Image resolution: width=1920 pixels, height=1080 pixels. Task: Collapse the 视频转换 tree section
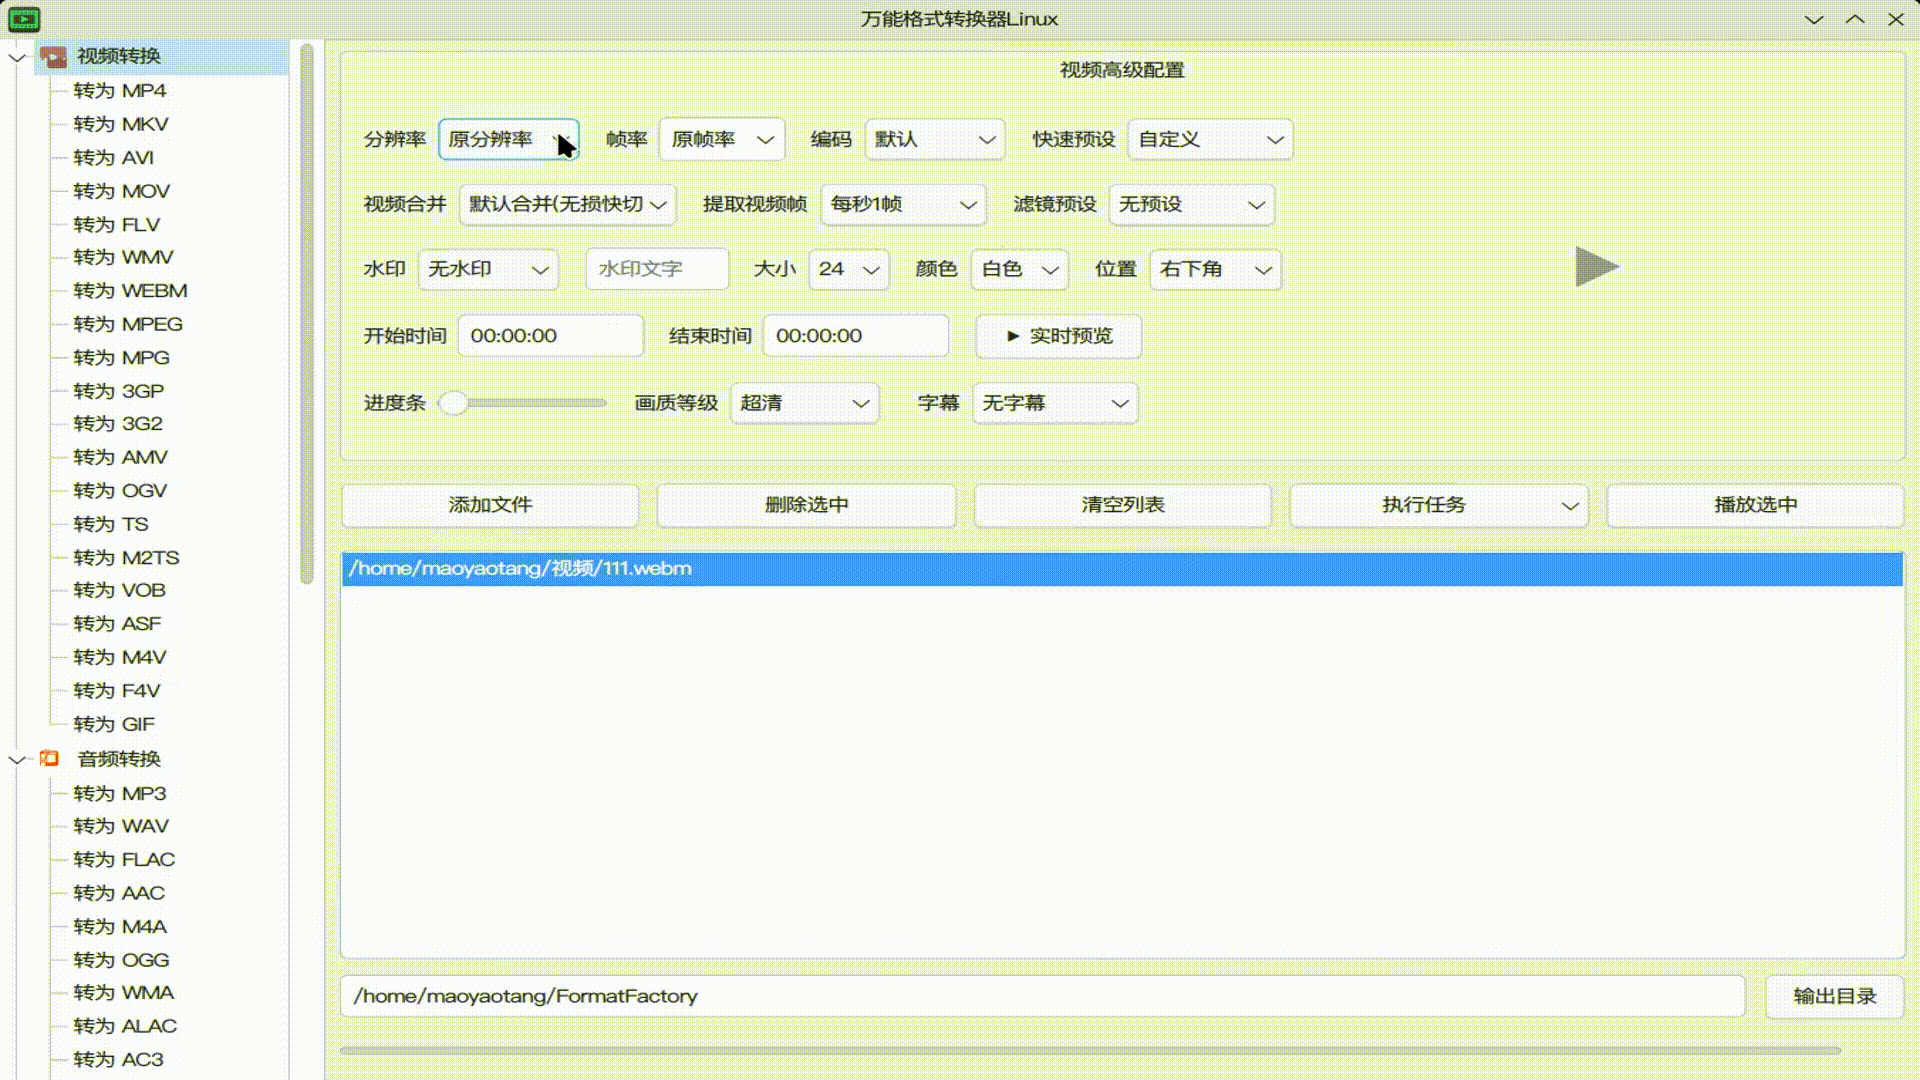coord(17,57)
